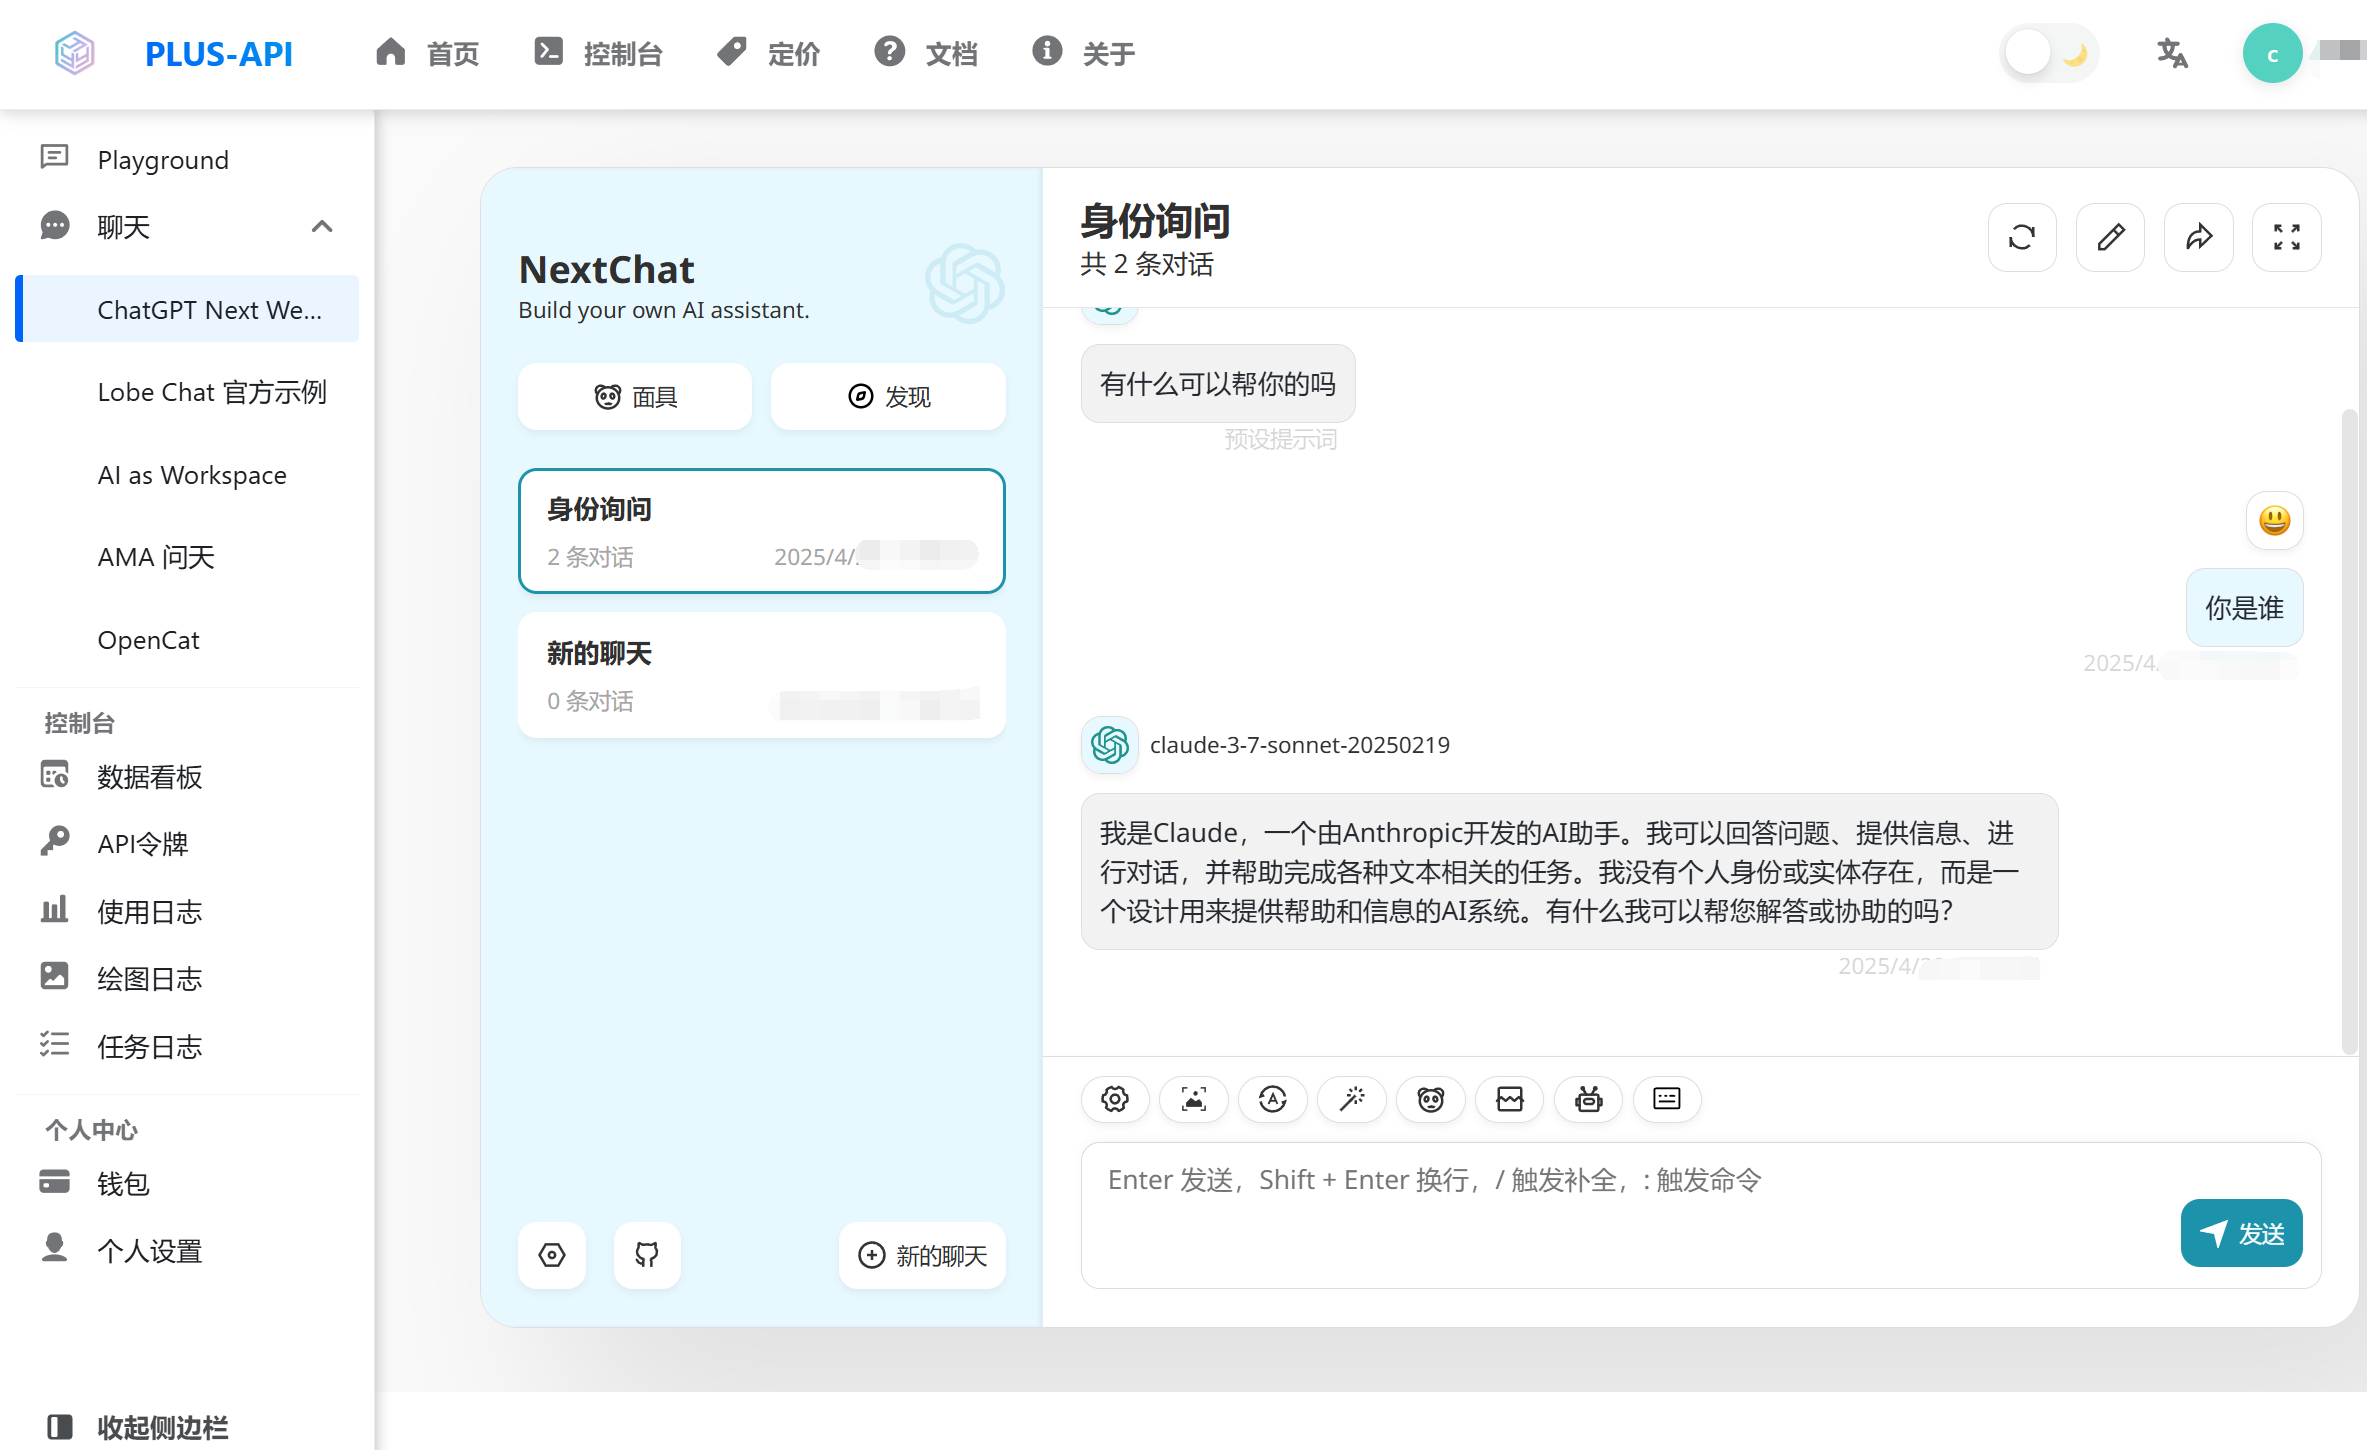2367x1450 pixels.
Task: Open the 首页 home page
Action: click(x=427, y=53)
